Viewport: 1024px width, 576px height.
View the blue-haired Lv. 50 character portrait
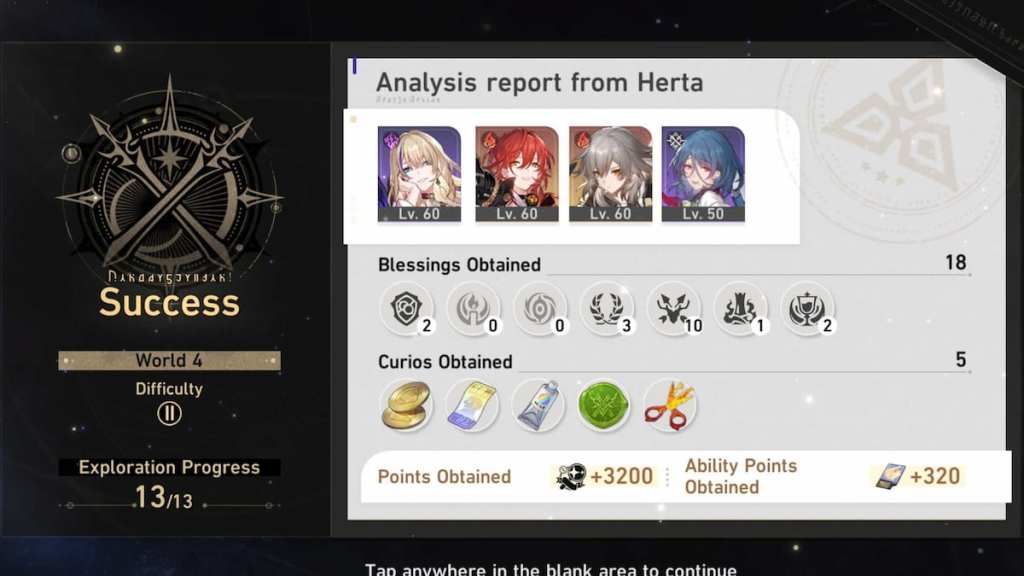pos(703,174)
